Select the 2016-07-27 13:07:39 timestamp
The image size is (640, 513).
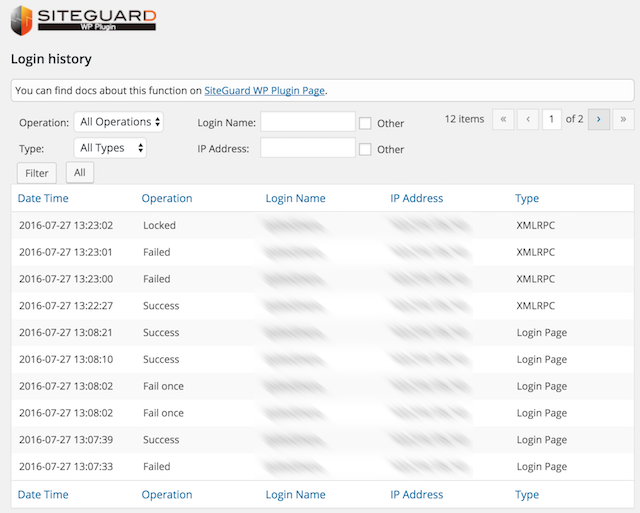tap(66, 440)
